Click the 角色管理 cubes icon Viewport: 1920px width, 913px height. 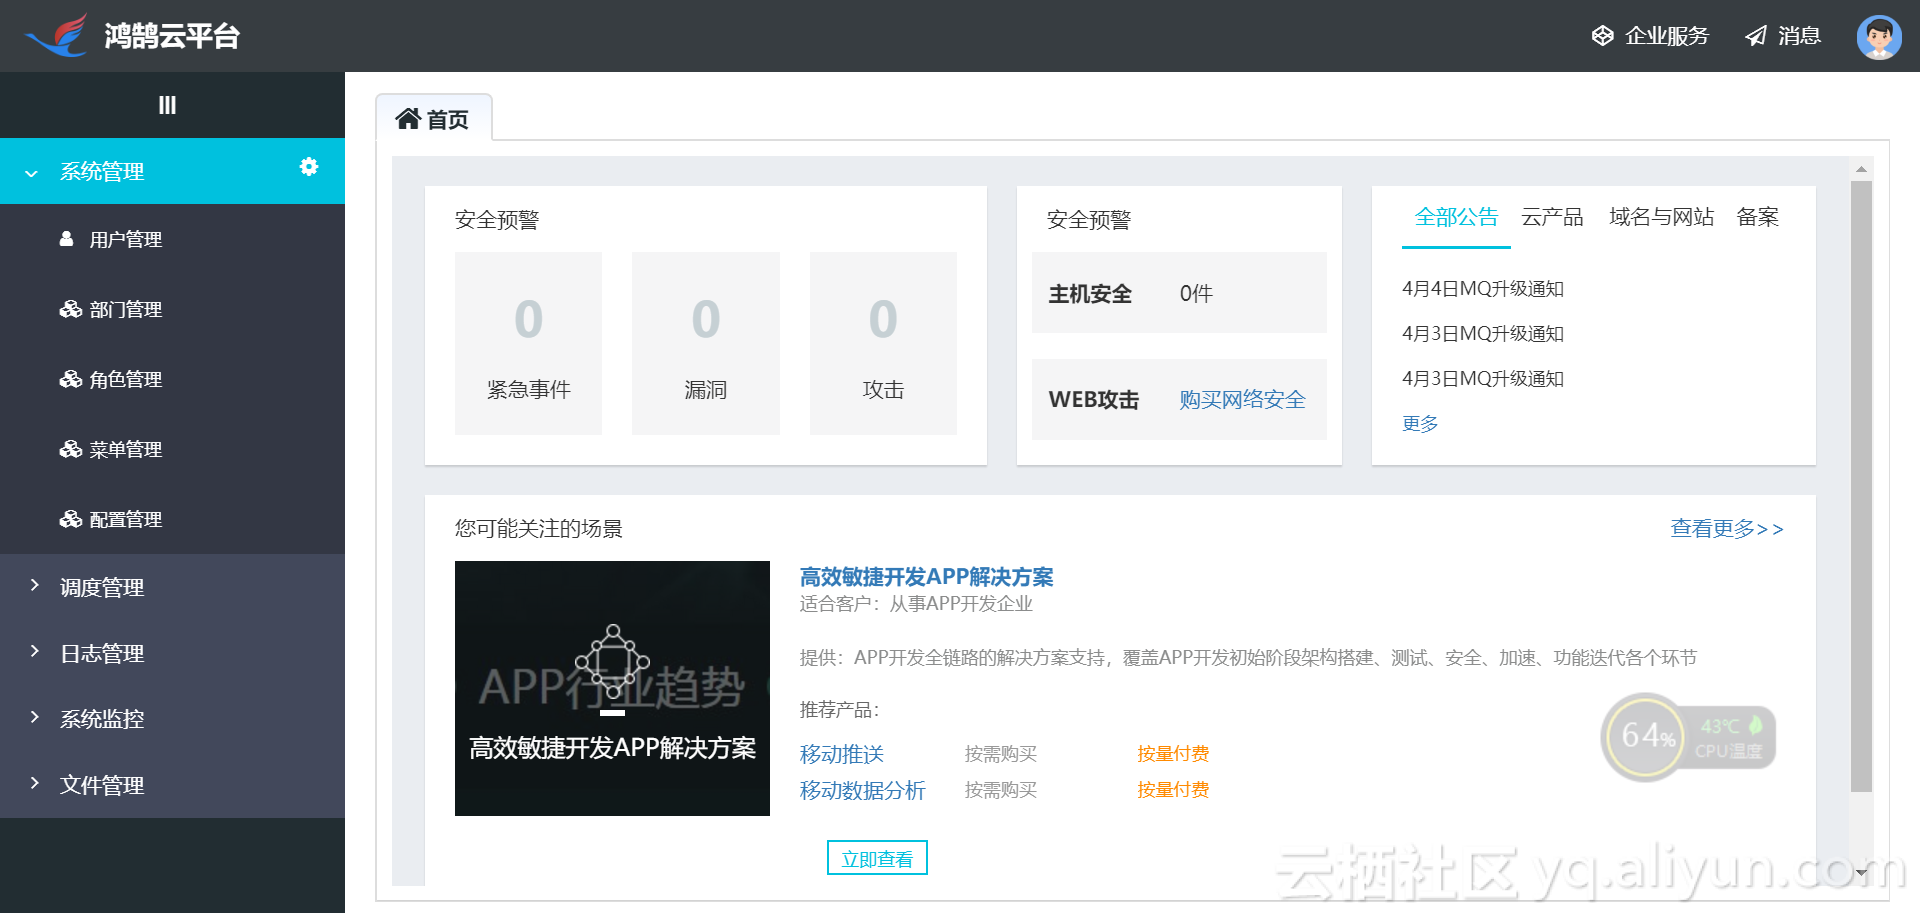70,379
